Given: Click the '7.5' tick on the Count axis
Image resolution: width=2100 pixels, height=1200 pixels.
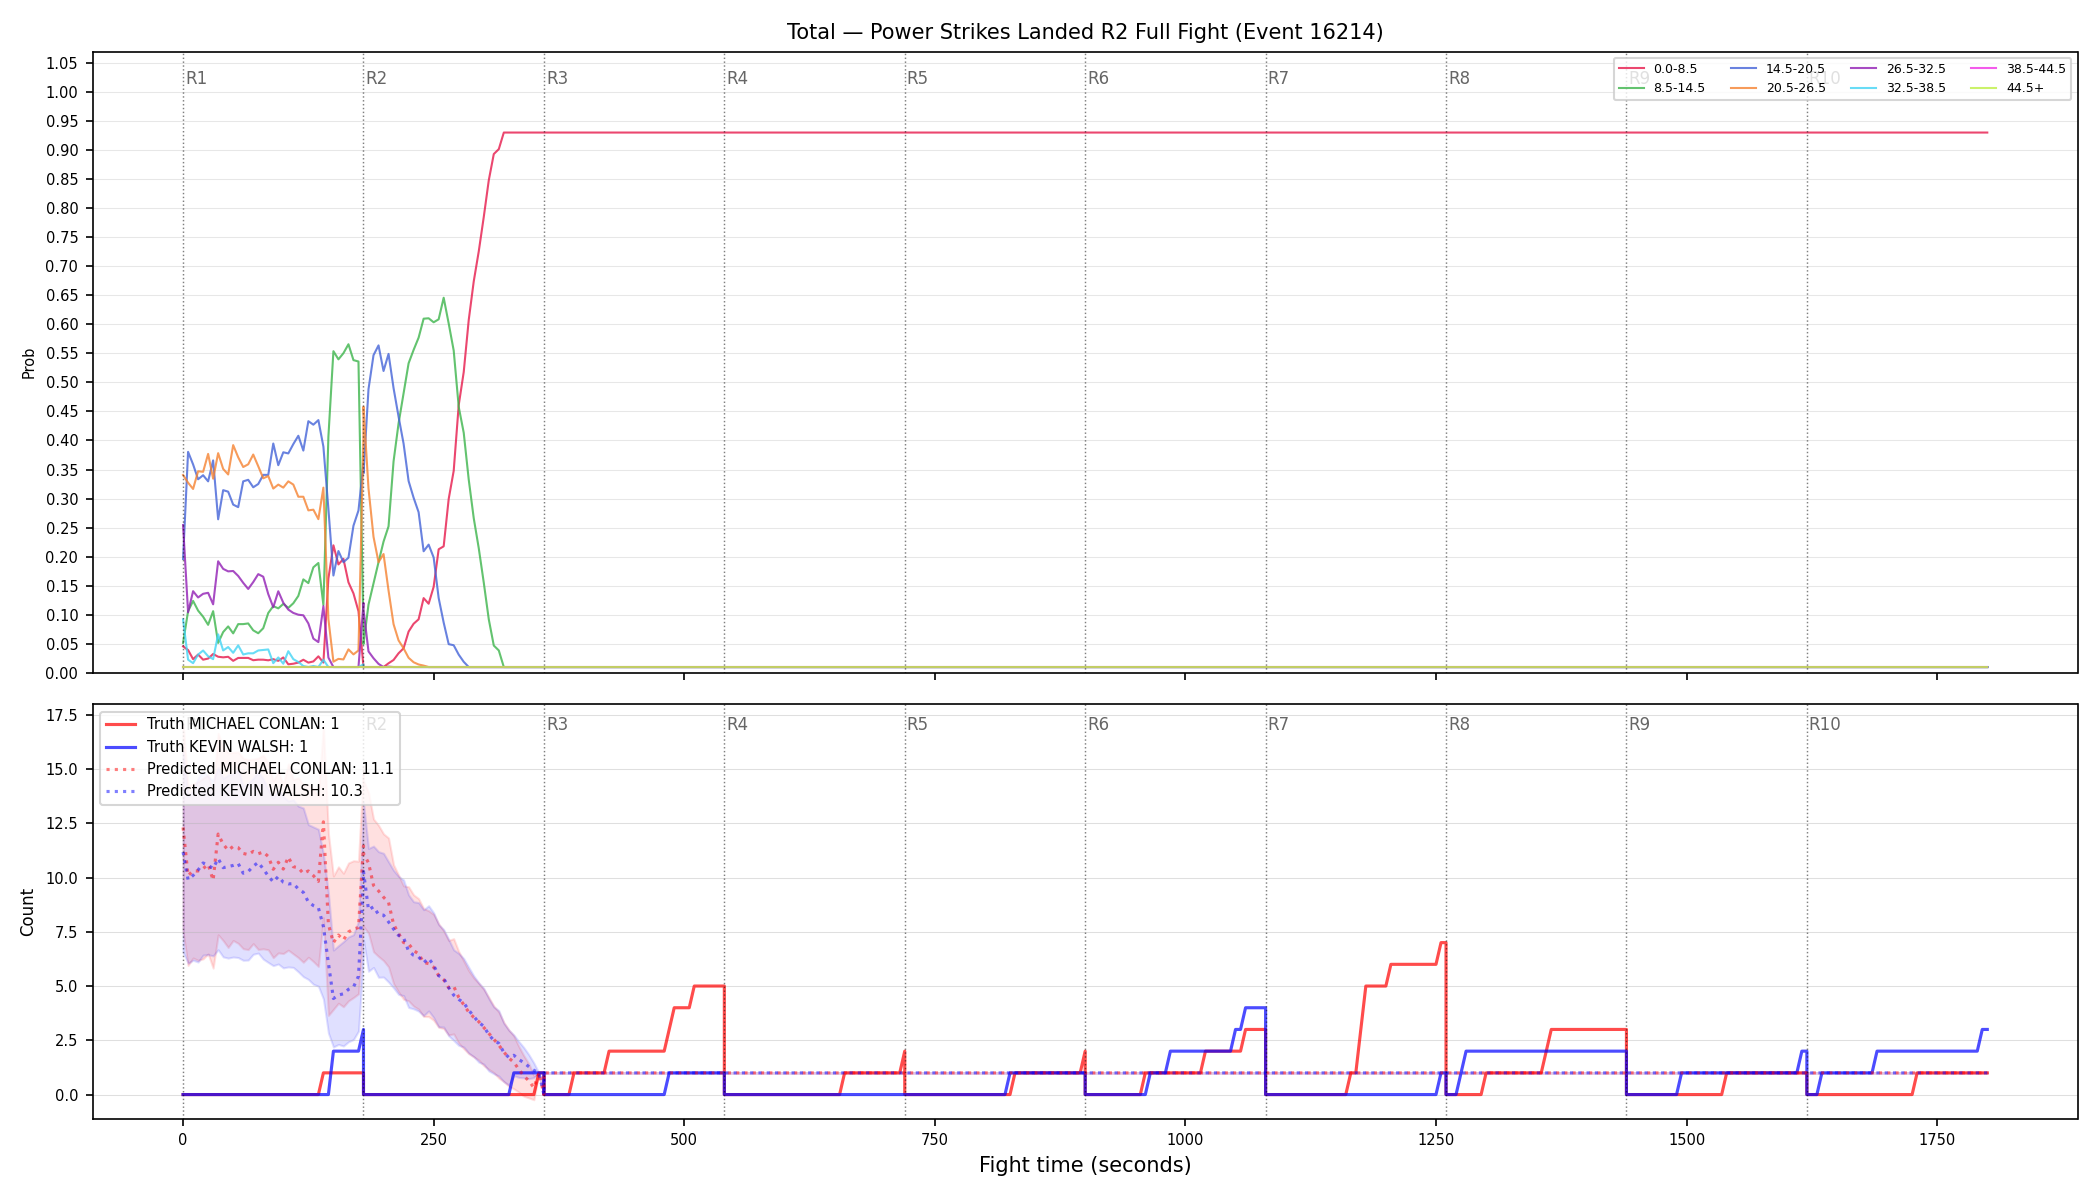Looking at the screenshot, I should (x=66, y=932).
